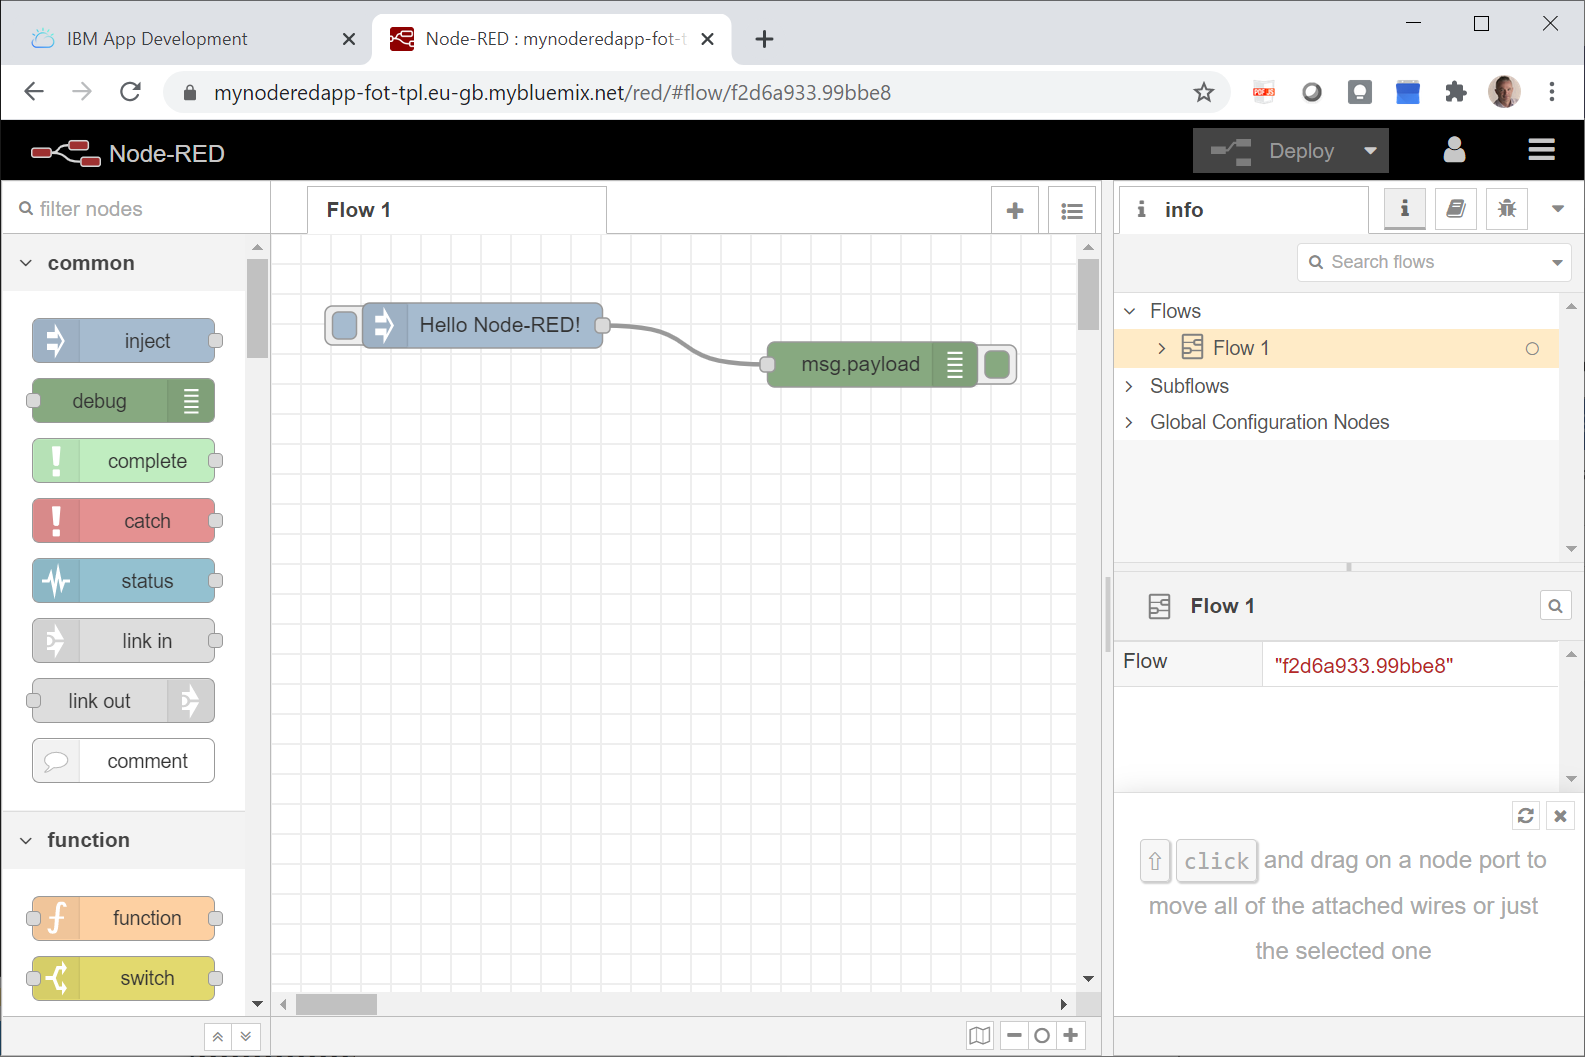This screenshot has width=1585, height=1057.
Task: Select the complete node in palette
Action: (124, 461)
